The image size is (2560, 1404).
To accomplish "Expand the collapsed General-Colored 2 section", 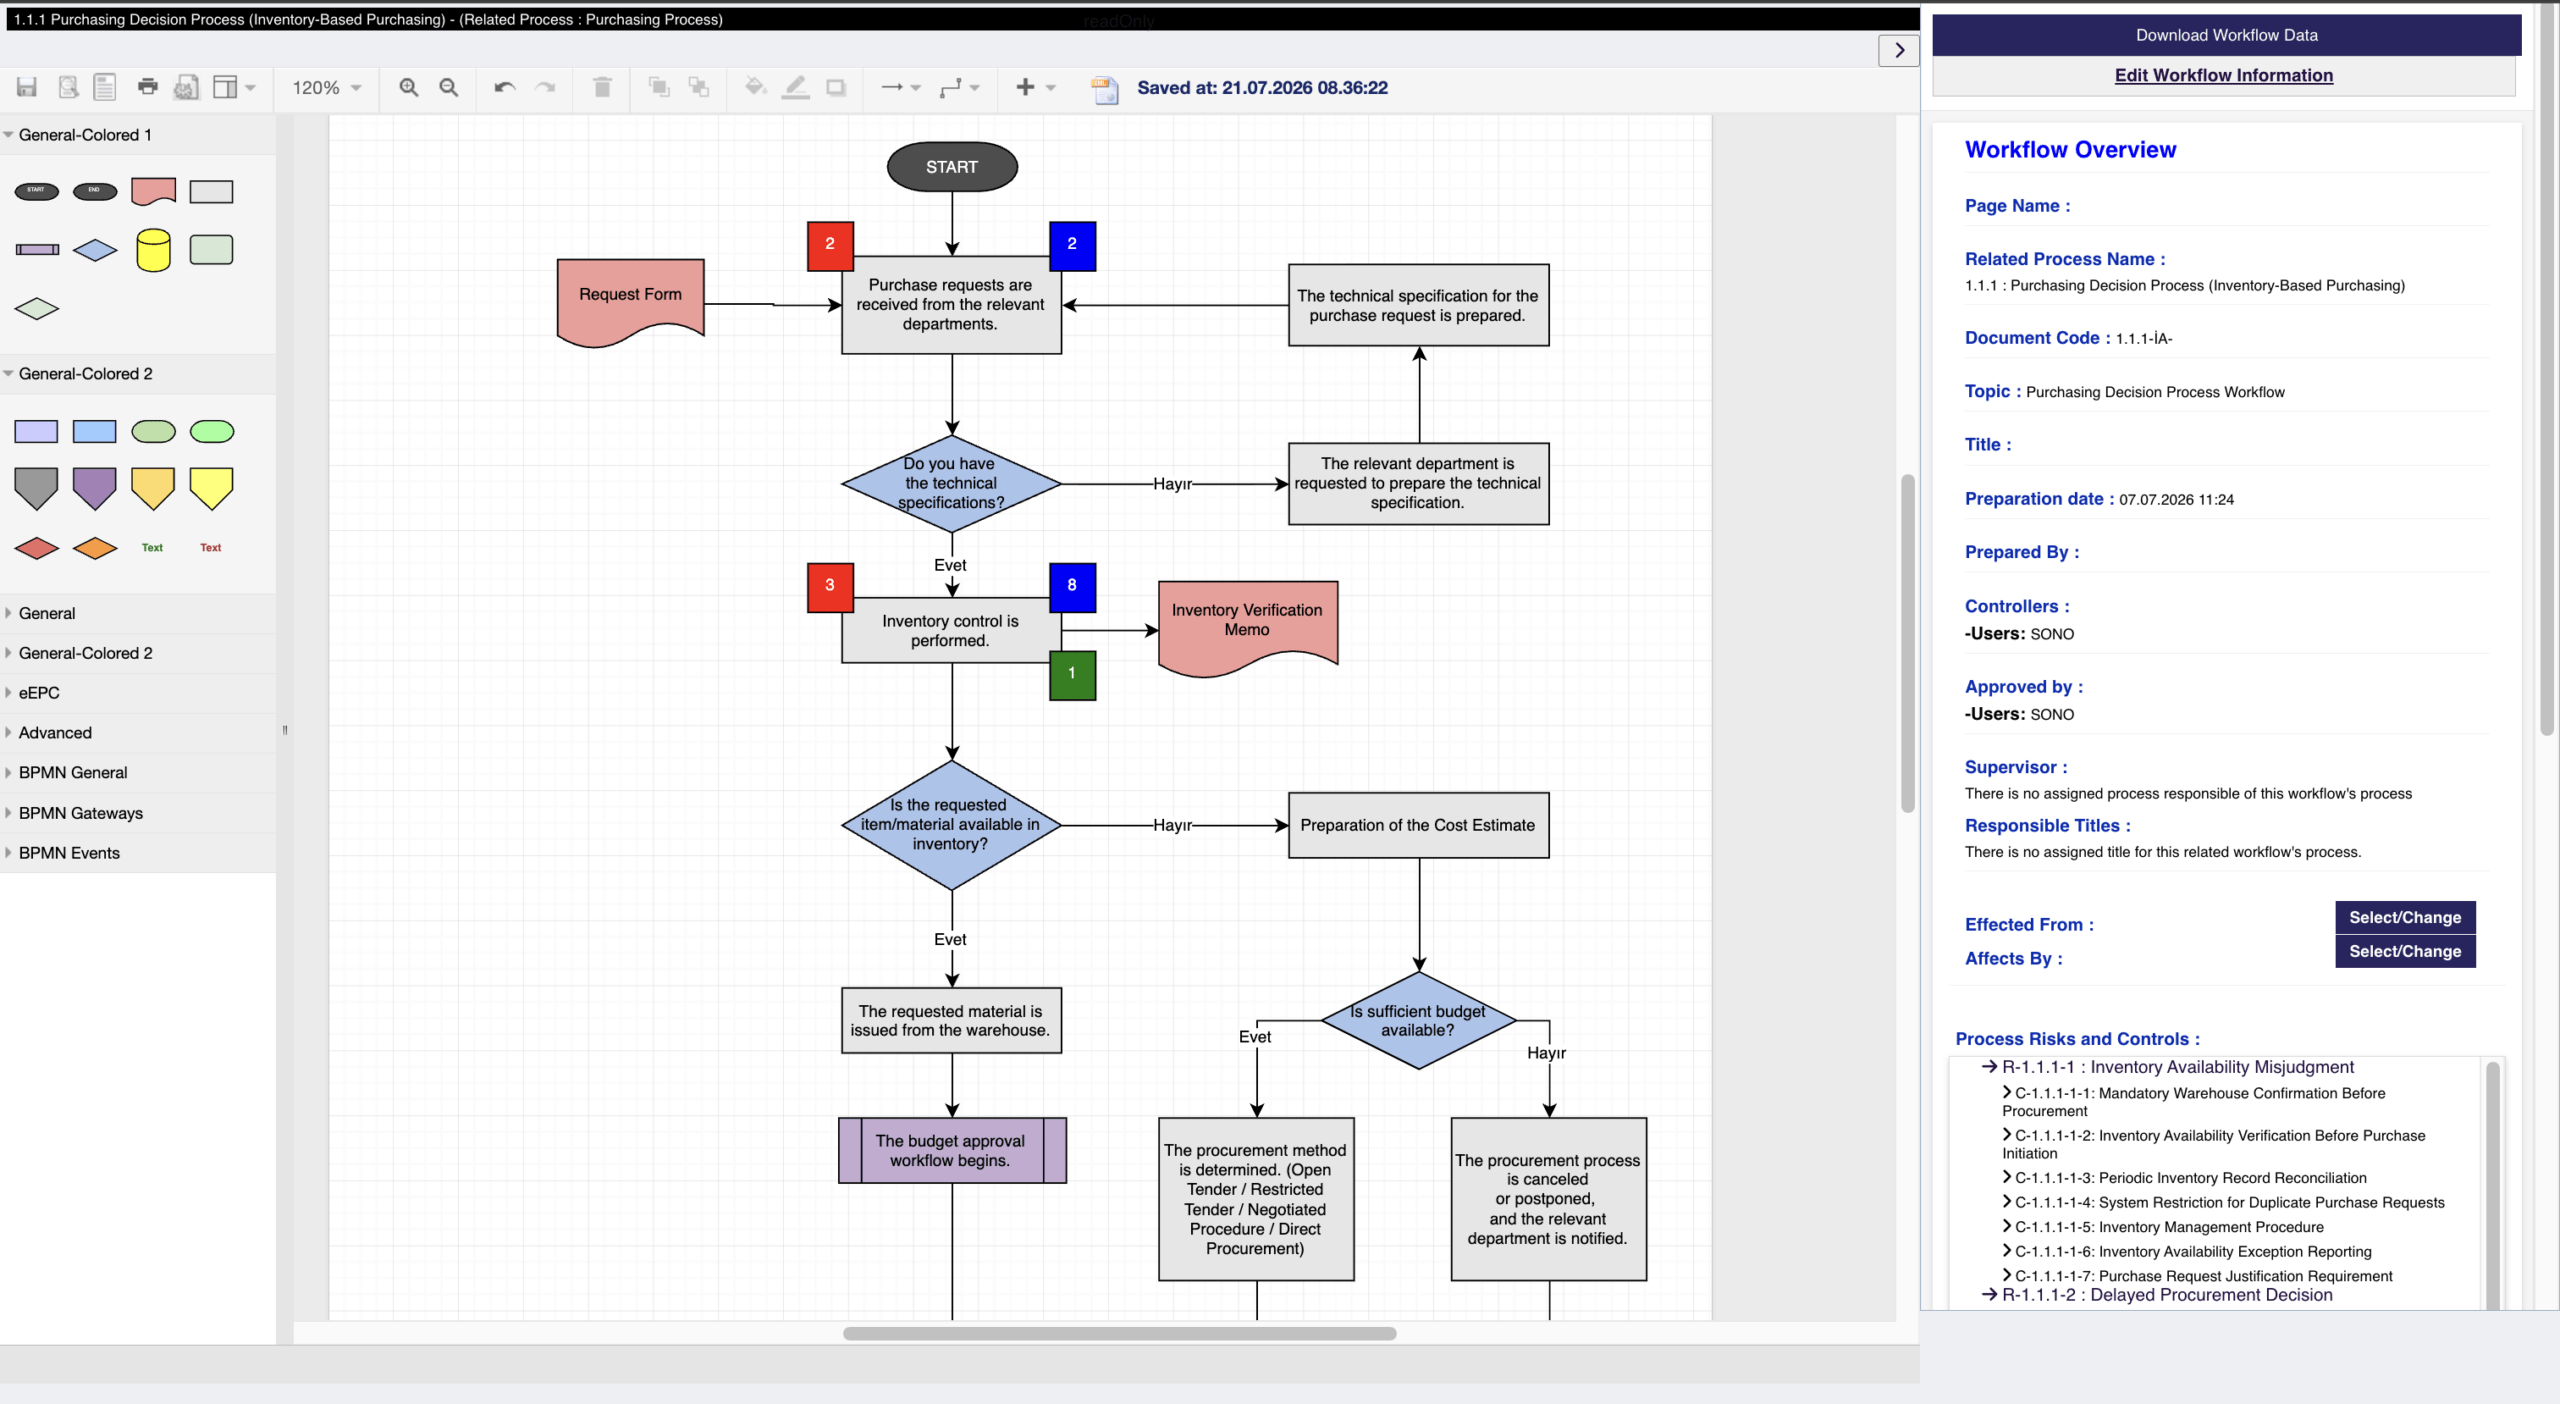I will pos(138,653).
